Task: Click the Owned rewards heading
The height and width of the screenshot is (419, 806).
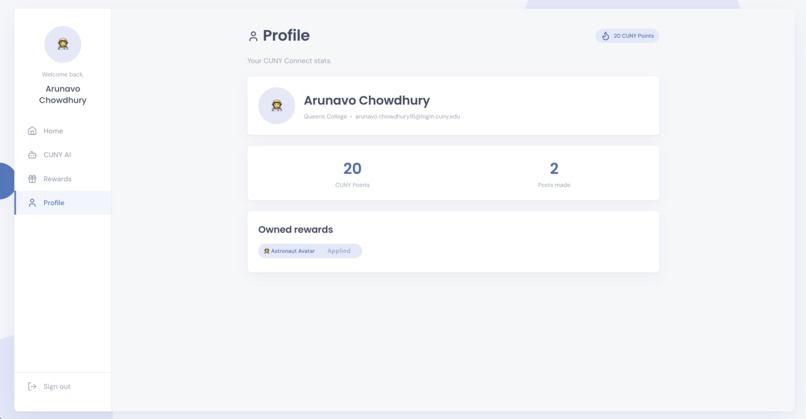Action: (296, 229)
